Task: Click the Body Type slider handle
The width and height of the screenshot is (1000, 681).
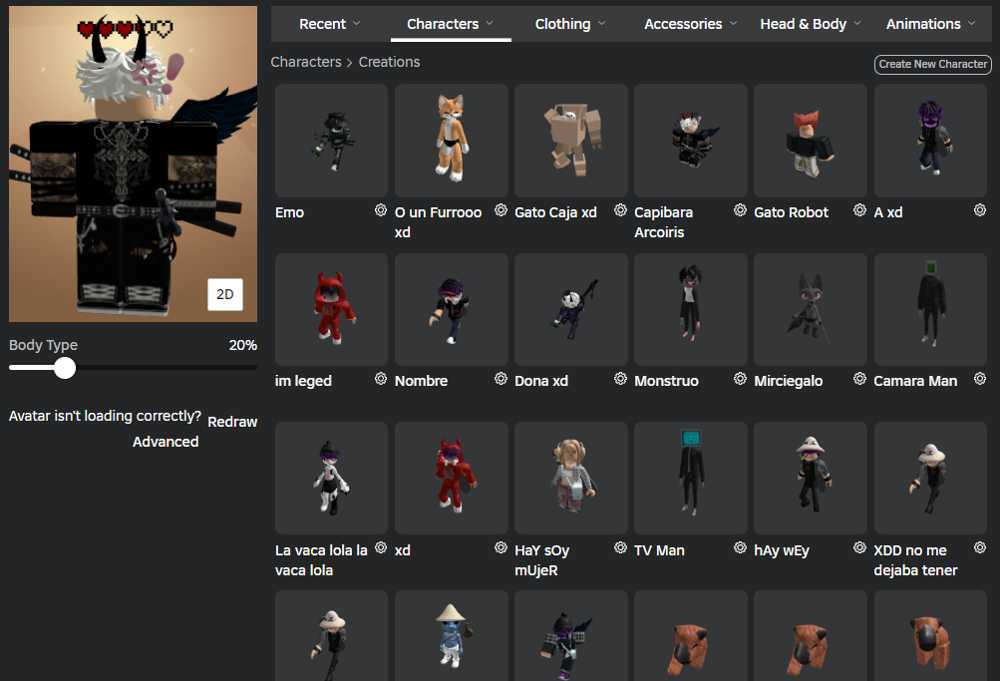Action: click(x=64, y=368)
